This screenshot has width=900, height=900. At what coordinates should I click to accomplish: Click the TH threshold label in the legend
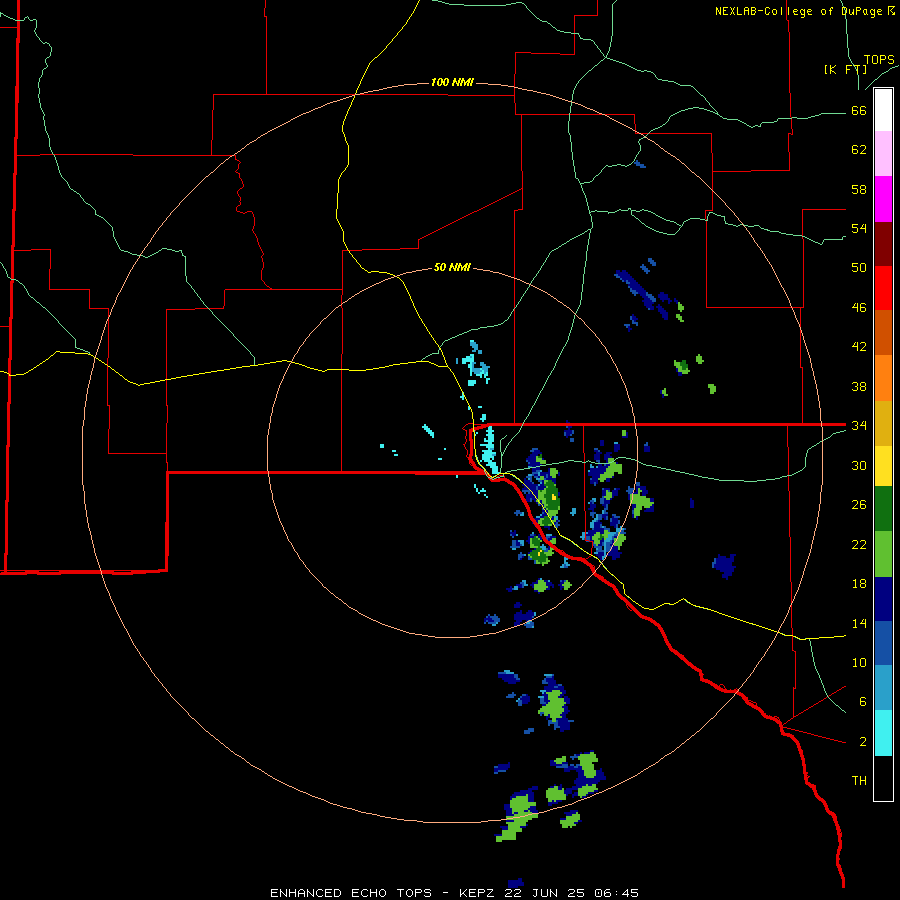(859, 780)
